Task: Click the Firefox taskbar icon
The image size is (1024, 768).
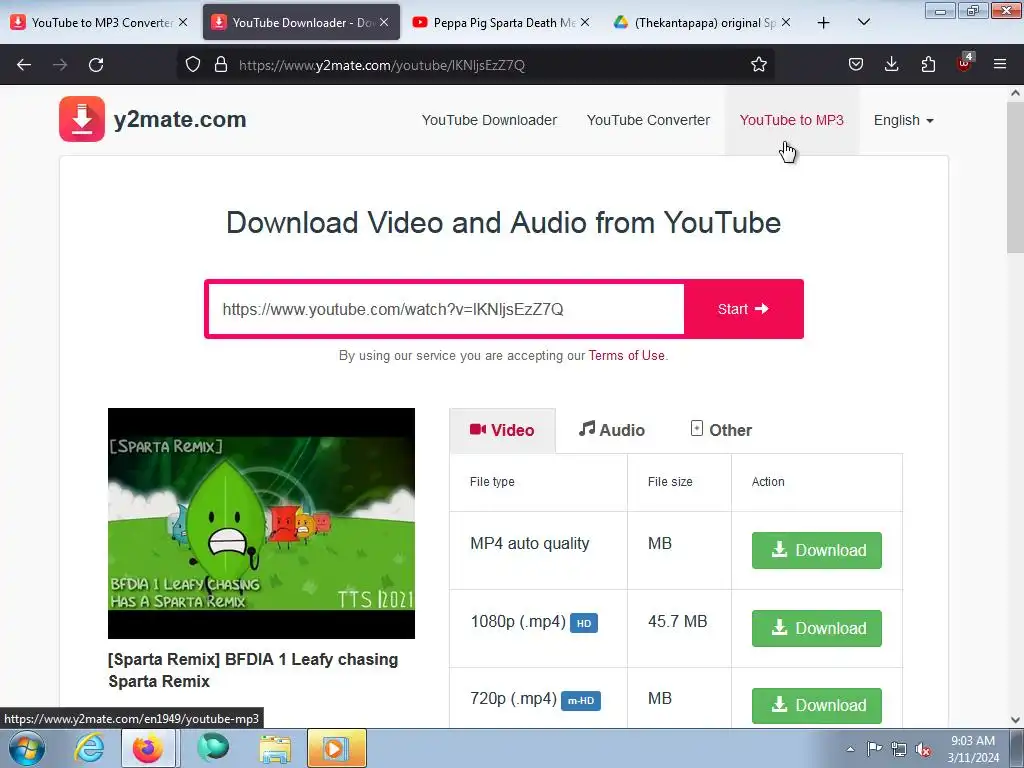Action: coord(148,748)
